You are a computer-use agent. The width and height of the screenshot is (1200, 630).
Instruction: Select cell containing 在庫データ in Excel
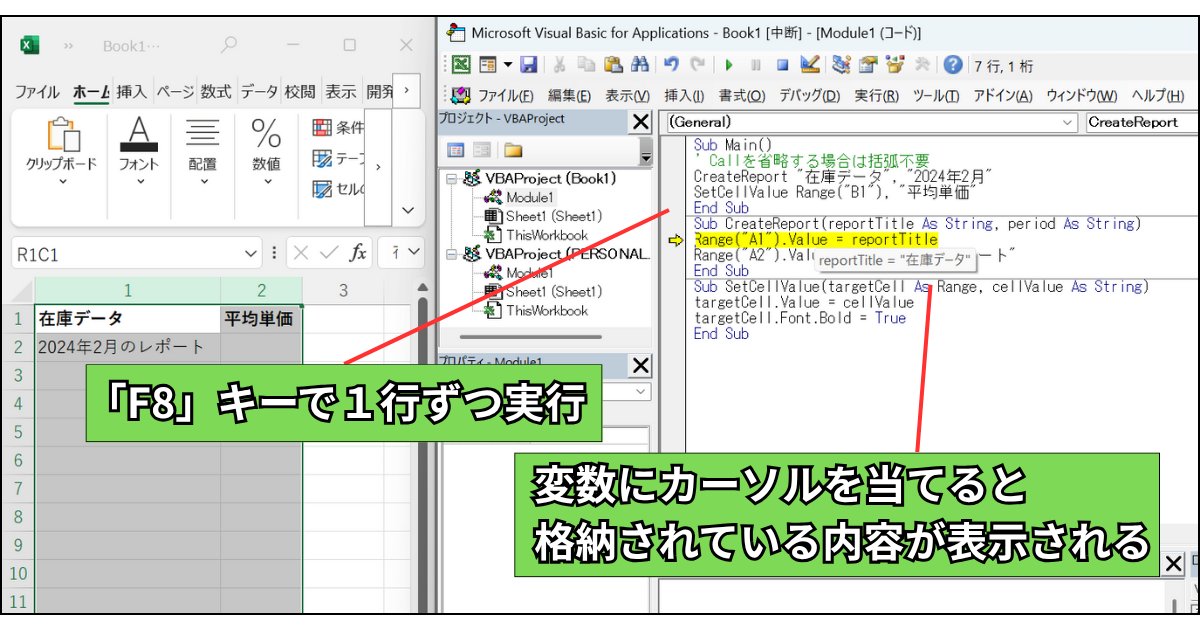[x=127, y=319]
